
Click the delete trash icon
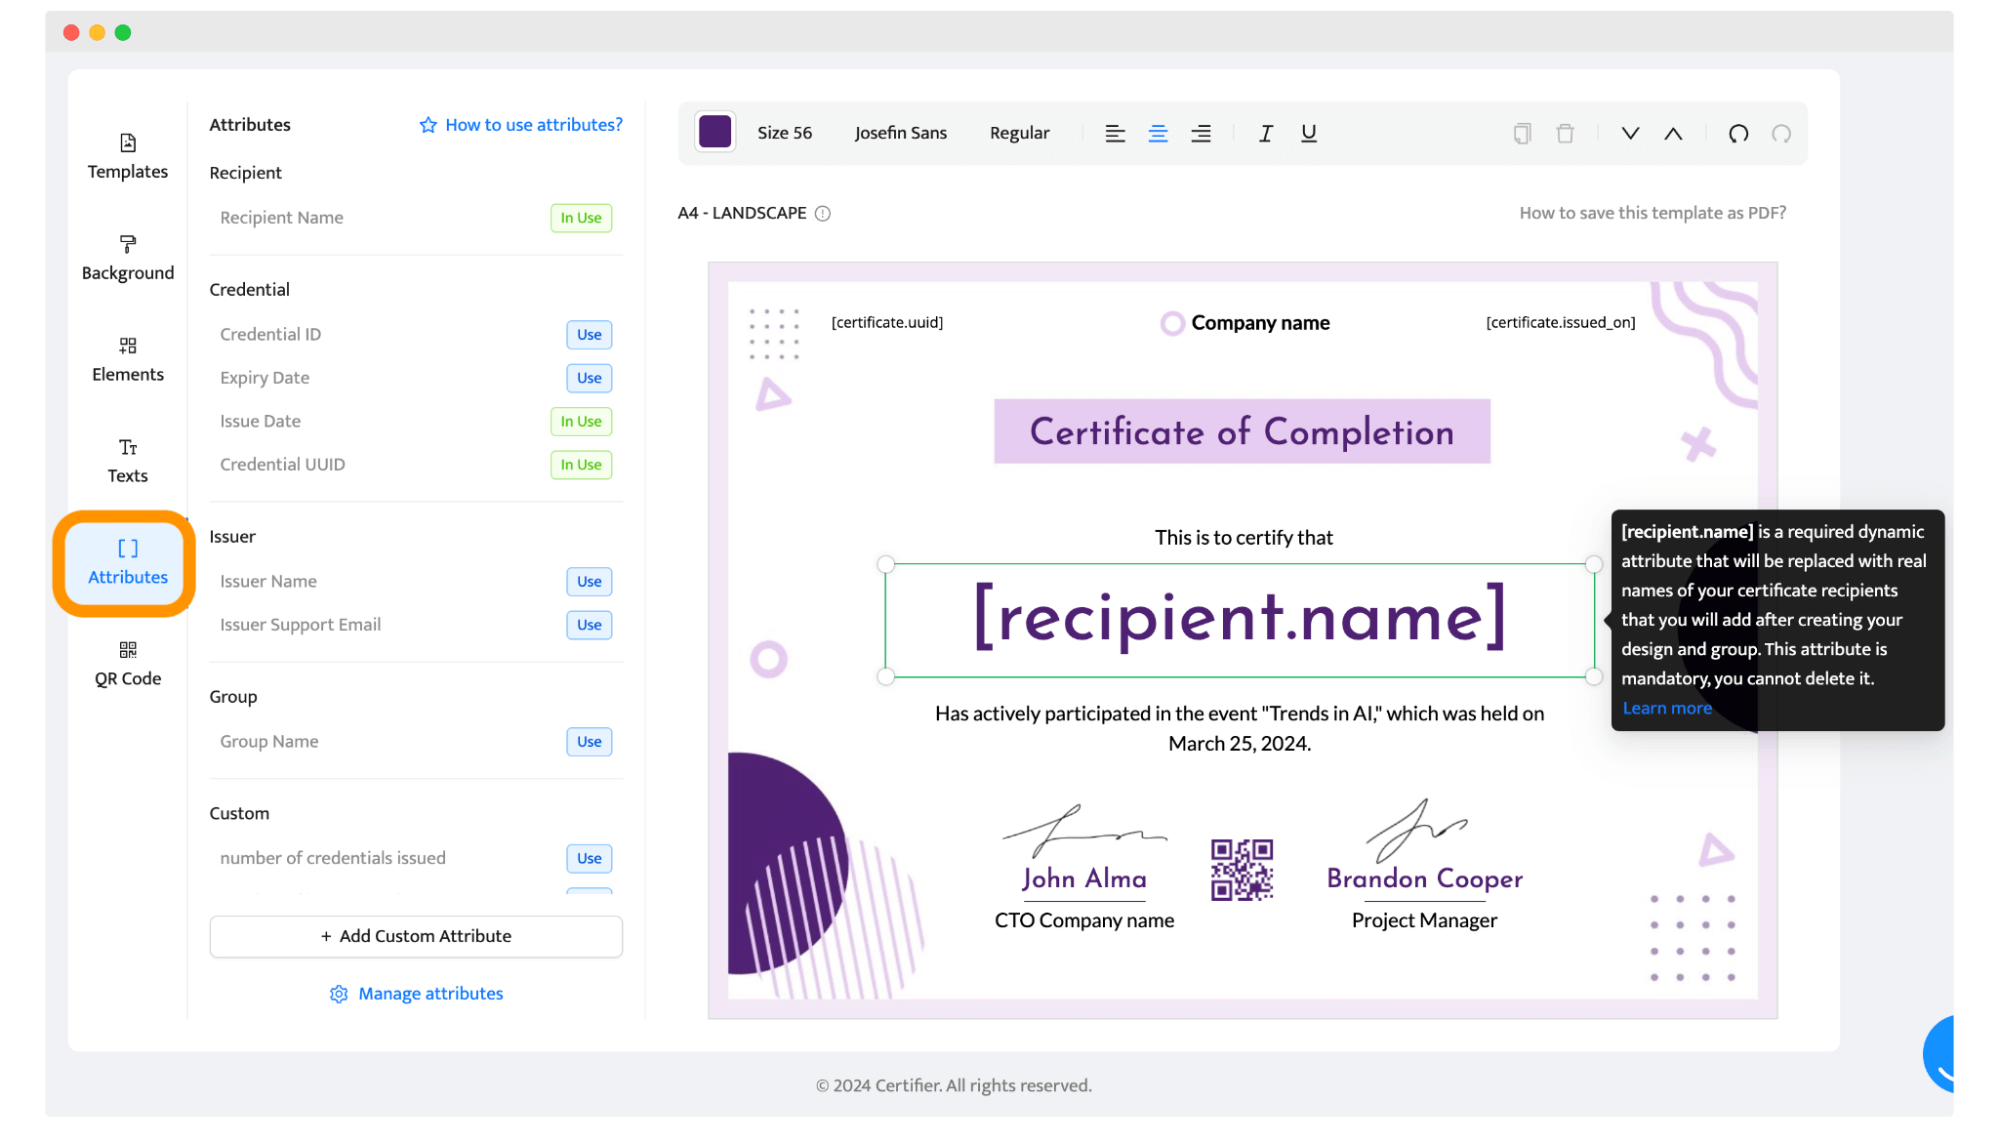point(1565,133)
